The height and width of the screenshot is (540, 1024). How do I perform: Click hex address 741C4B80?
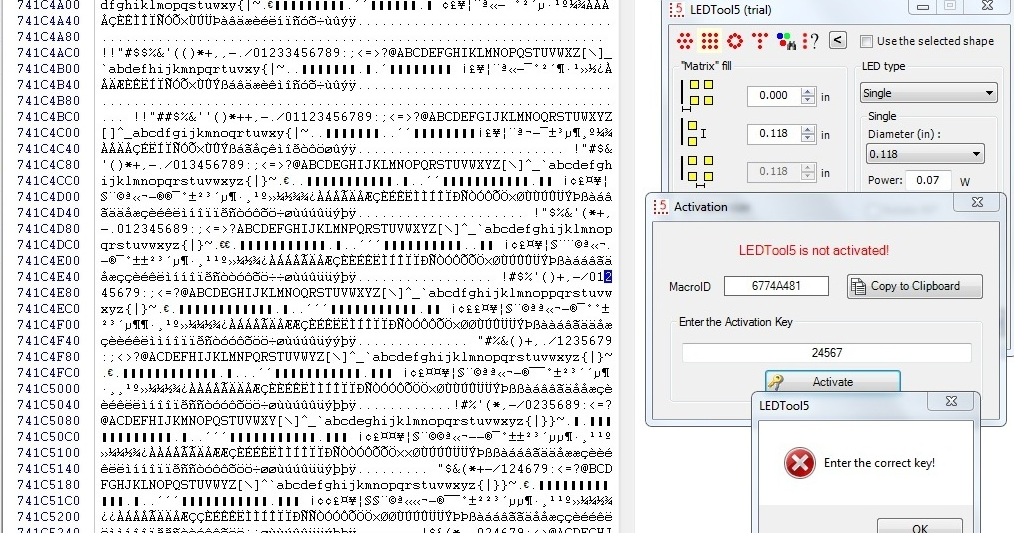tap(49, 101)
